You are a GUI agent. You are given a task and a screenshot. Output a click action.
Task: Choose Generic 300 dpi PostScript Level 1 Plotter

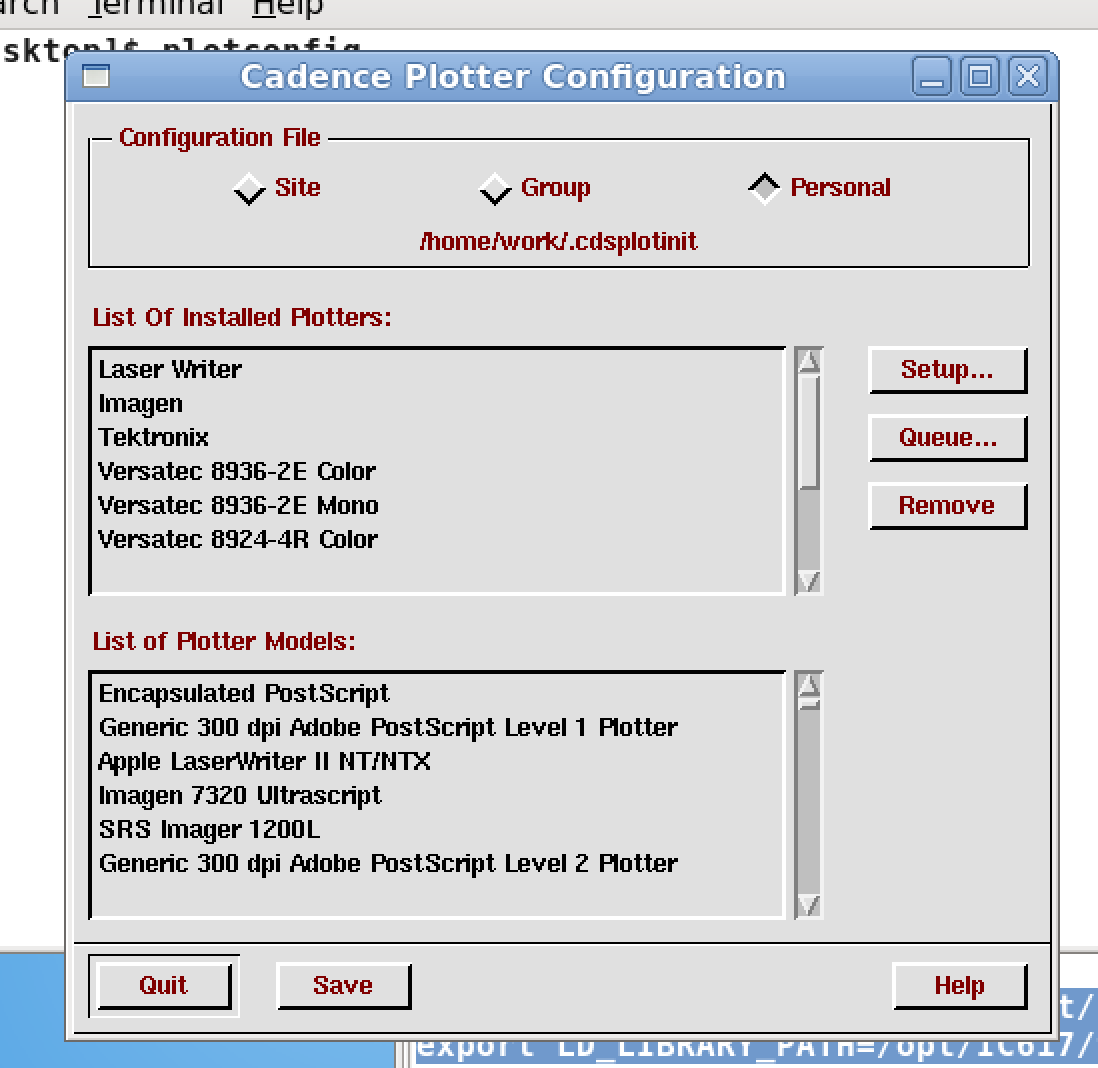[x=438, y=727]
